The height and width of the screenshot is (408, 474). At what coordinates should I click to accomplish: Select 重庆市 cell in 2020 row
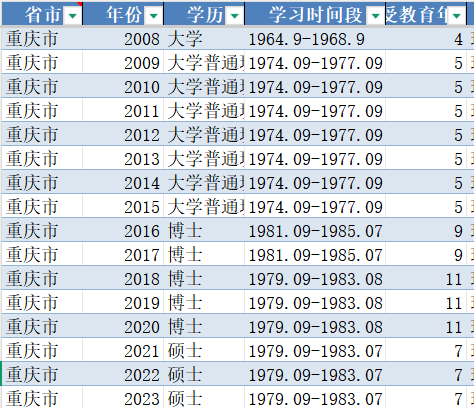pos(42,326)
